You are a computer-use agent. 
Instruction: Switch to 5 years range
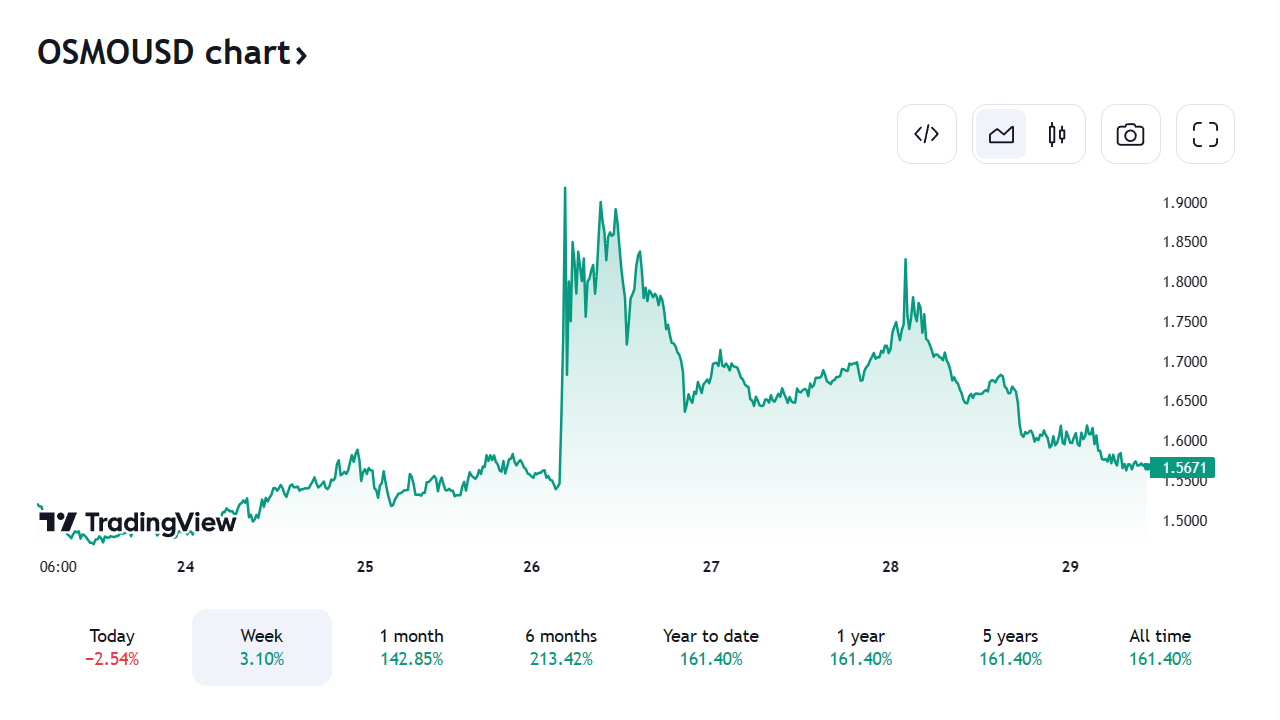tap(1010, 646)
